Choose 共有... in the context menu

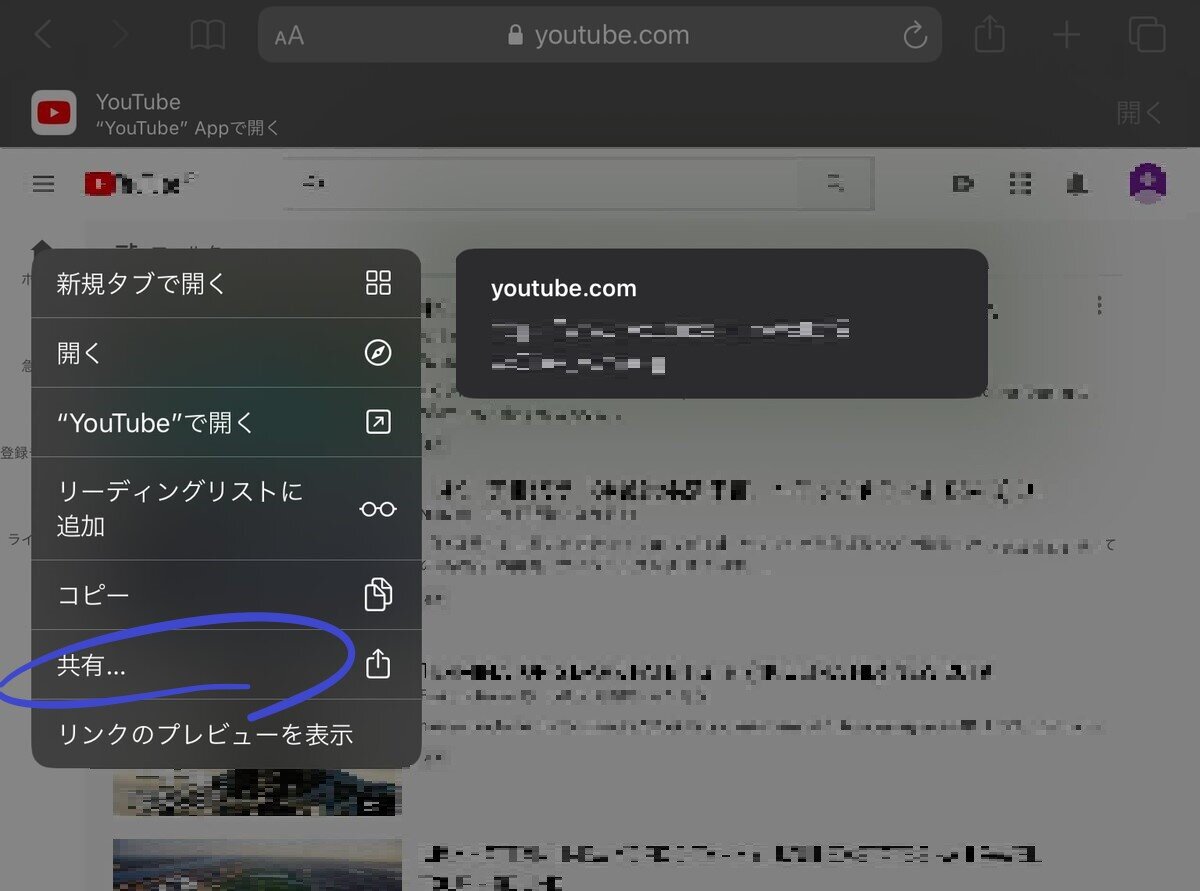pyautogui.click(x=226, y=665)
